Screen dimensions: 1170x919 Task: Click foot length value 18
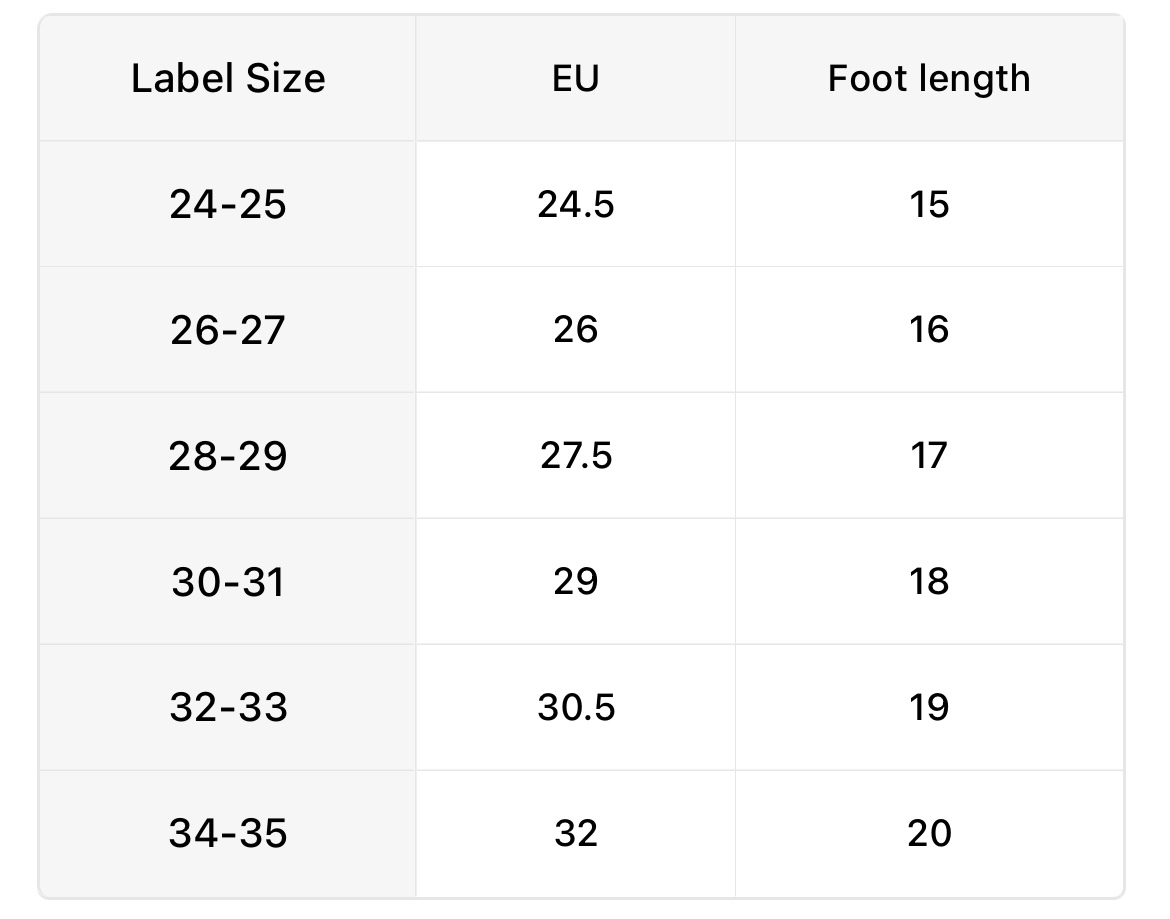point(929,582)
